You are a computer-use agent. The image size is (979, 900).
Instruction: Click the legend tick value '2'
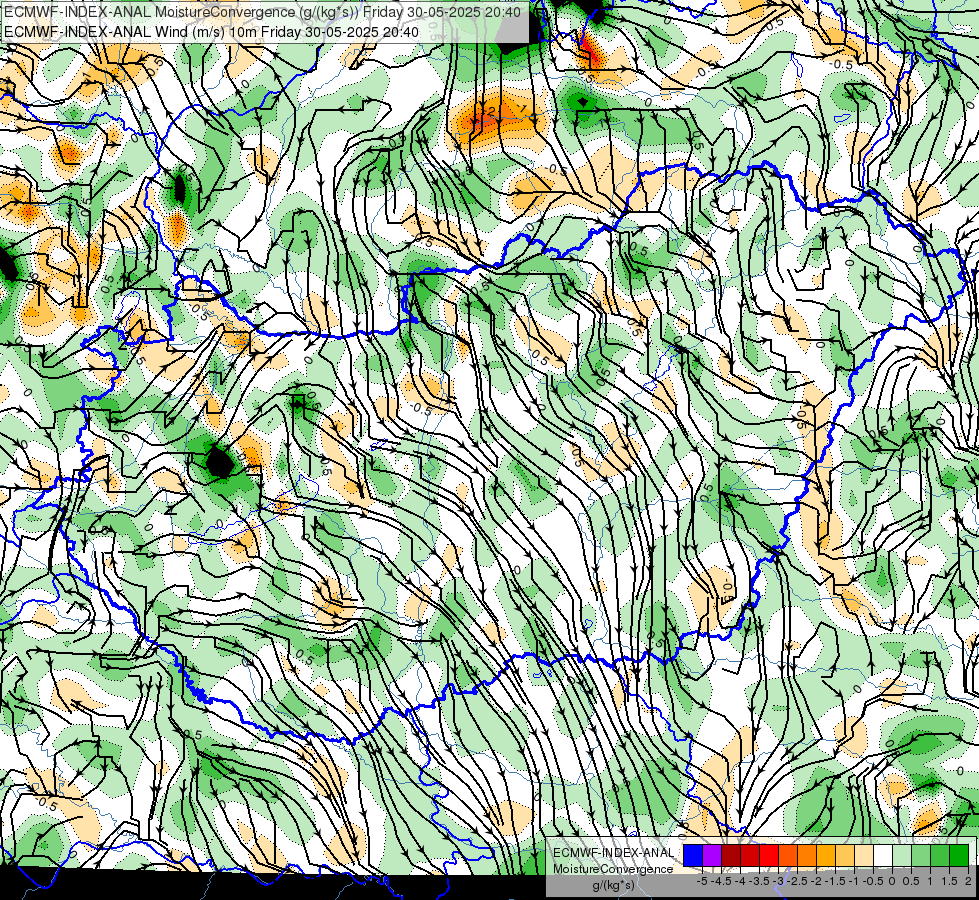tap(968, 881)
